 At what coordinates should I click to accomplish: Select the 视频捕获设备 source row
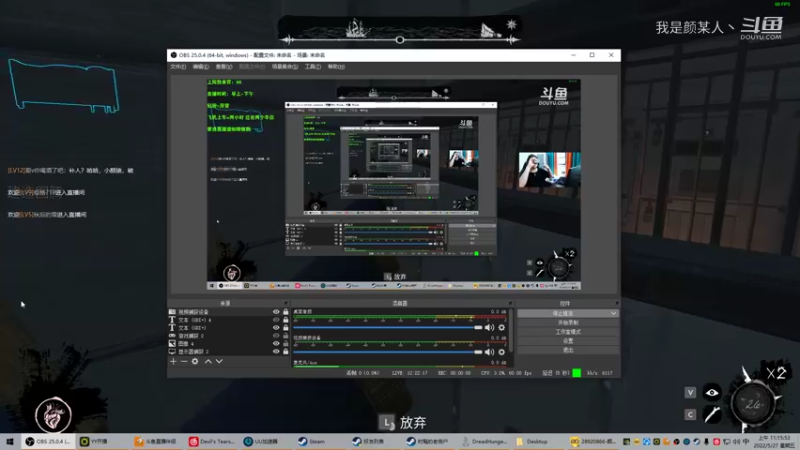click(x=228, y=312)
